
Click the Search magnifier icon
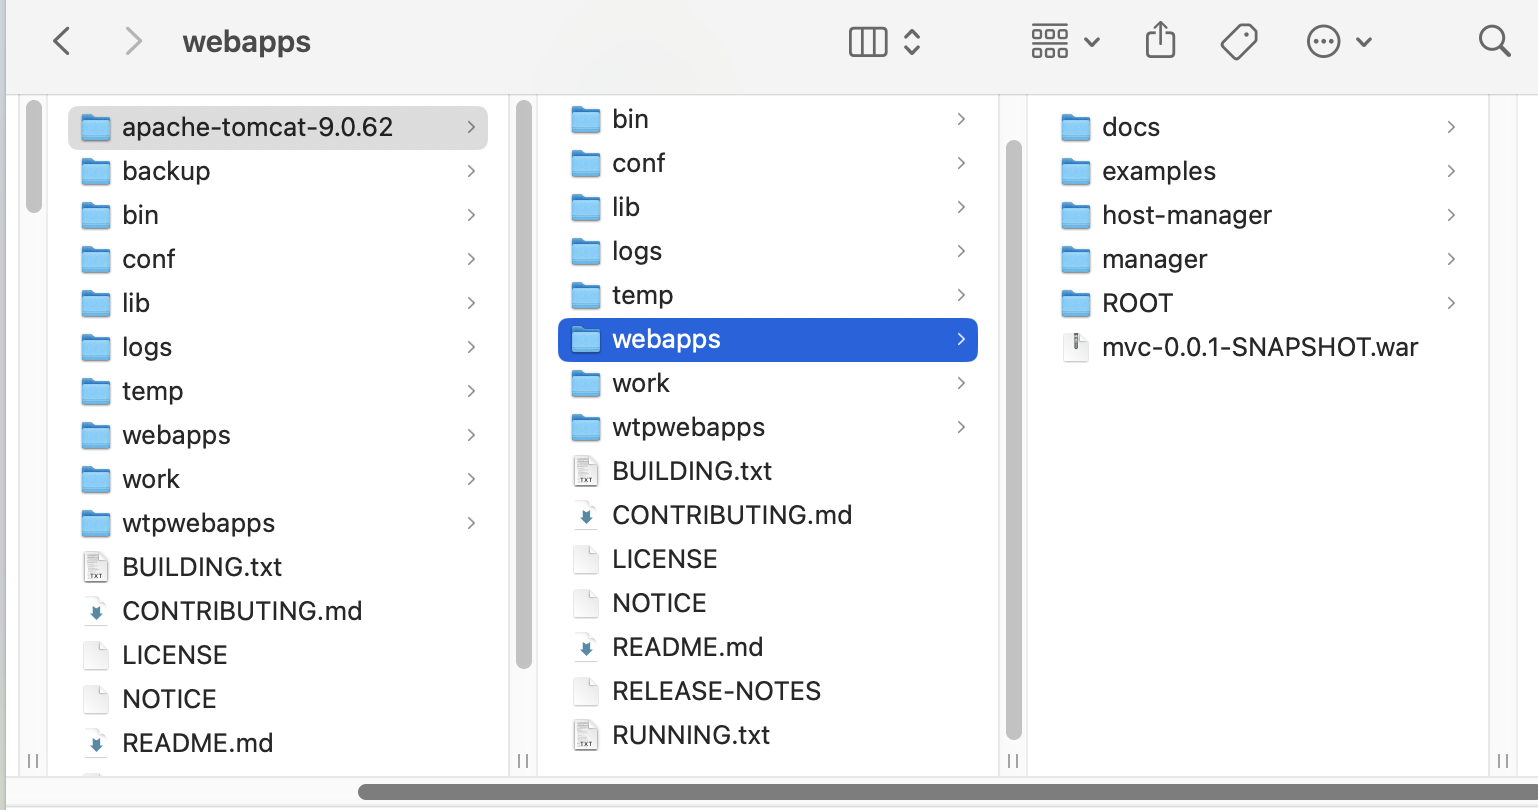pyautogui.click(x=1494, y=41)
